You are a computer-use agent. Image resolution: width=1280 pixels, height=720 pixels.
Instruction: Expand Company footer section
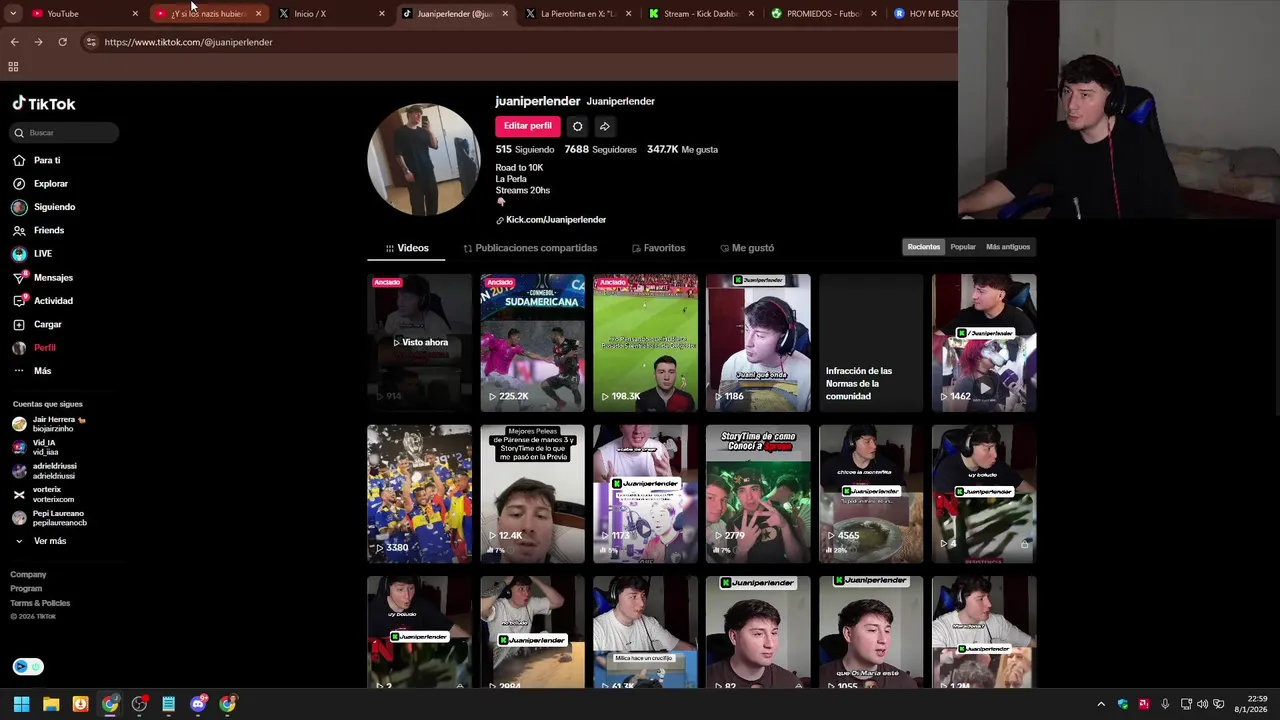tap(28, 575)
